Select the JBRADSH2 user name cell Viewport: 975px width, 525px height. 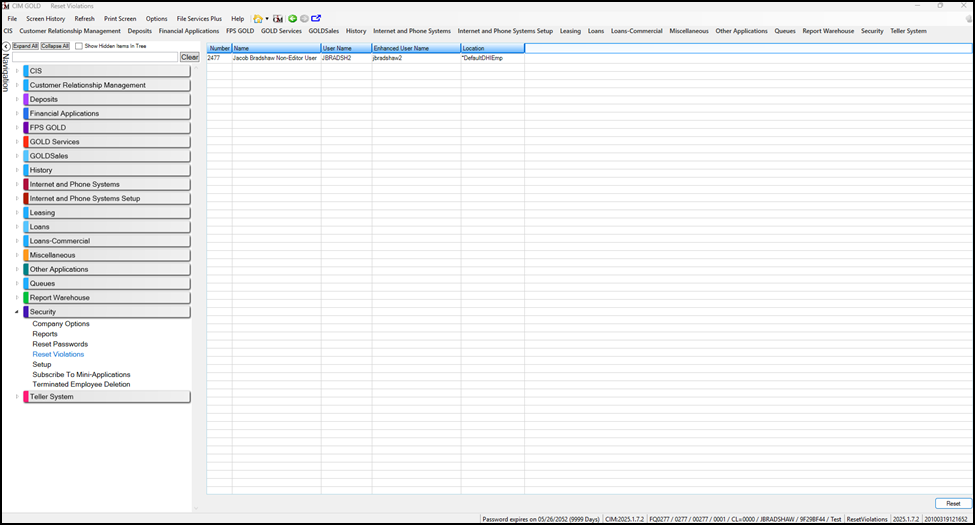pos(346,58)
